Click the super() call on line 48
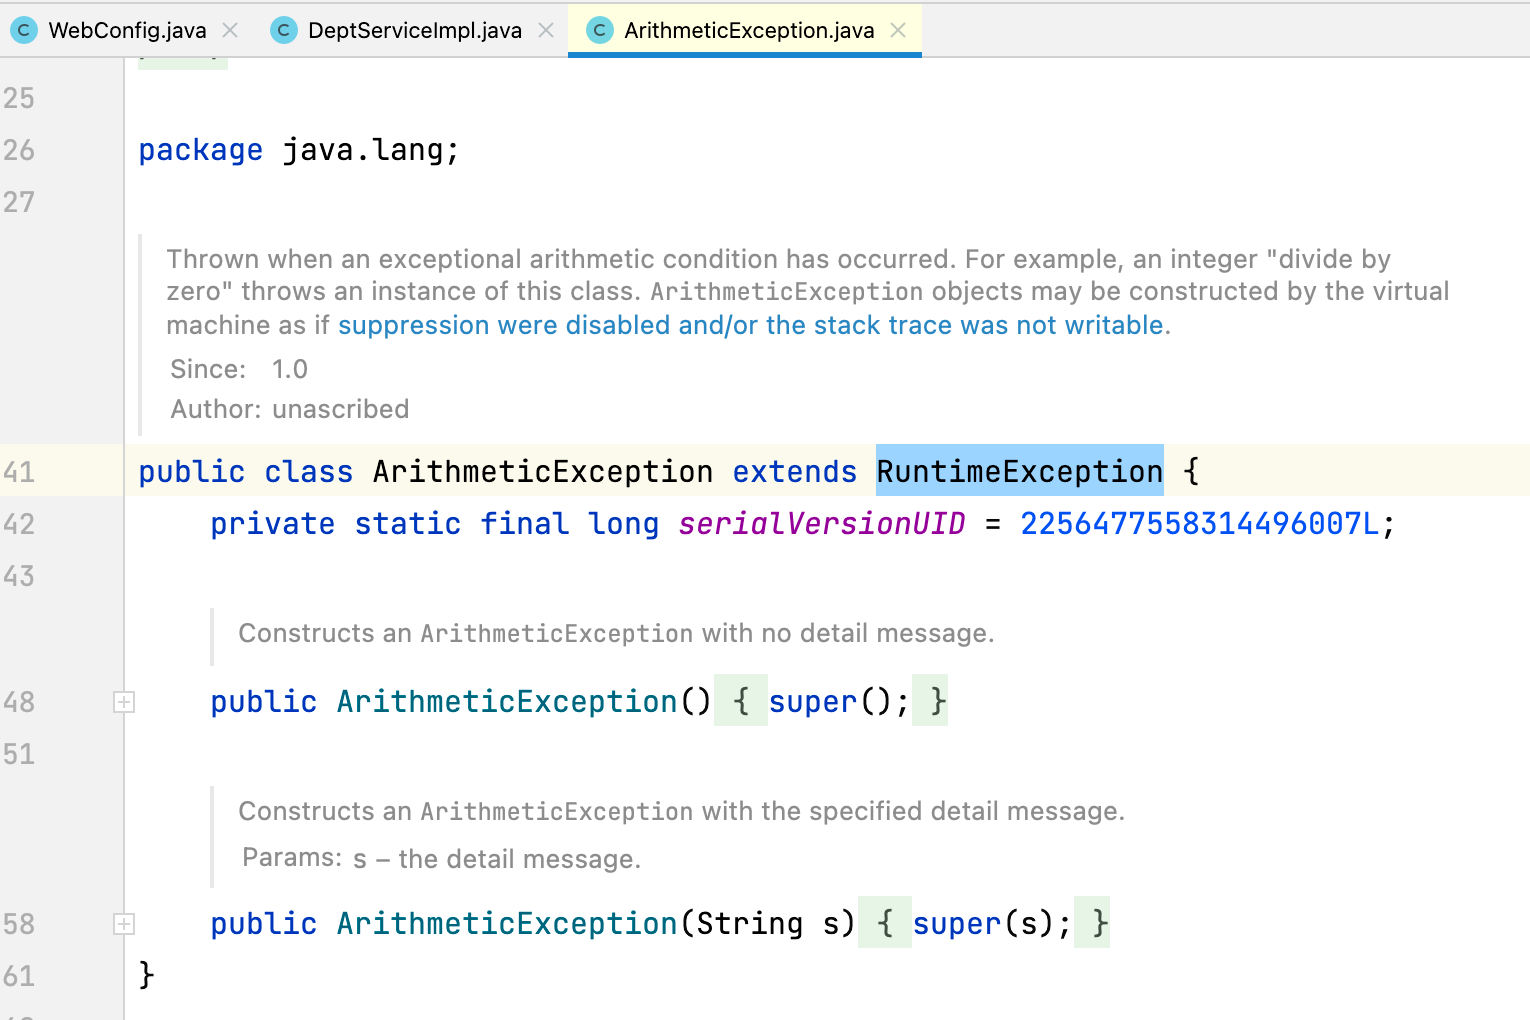This screenshot has height=1020, width=1530. click(831, 702)
